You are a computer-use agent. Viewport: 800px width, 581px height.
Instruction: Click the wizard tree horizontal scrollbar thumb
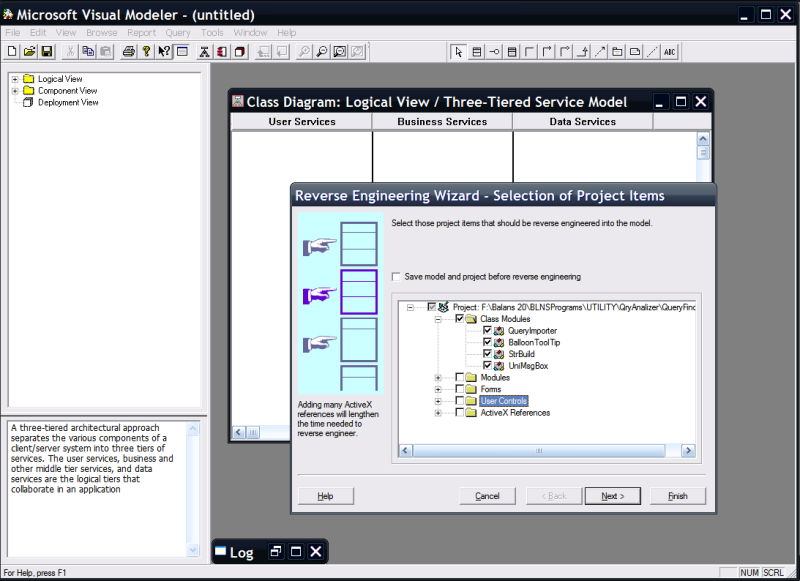click(539, 450)
